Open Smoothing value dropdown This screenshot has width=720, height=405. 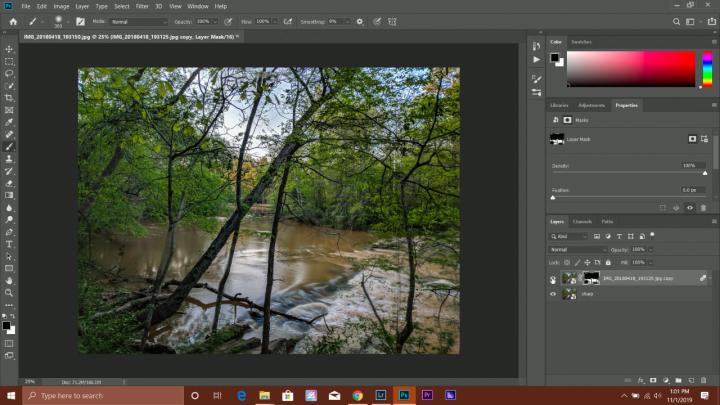coord(348,22)
